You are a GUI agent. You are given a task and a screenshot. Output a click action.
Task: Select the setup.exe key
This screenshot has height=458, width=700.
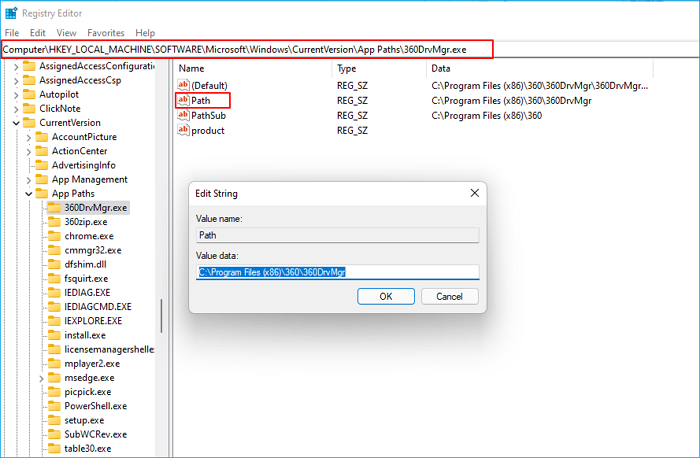(84, 421)
